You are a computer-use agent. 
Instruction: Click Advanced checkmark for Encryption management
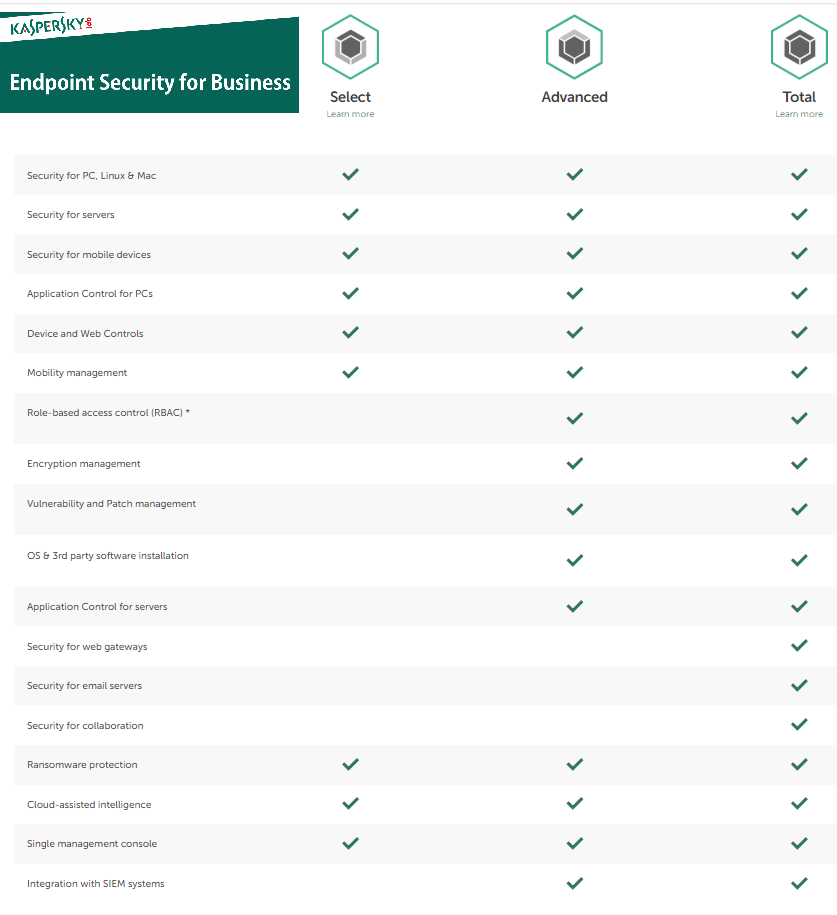click(x=574, y=463)
